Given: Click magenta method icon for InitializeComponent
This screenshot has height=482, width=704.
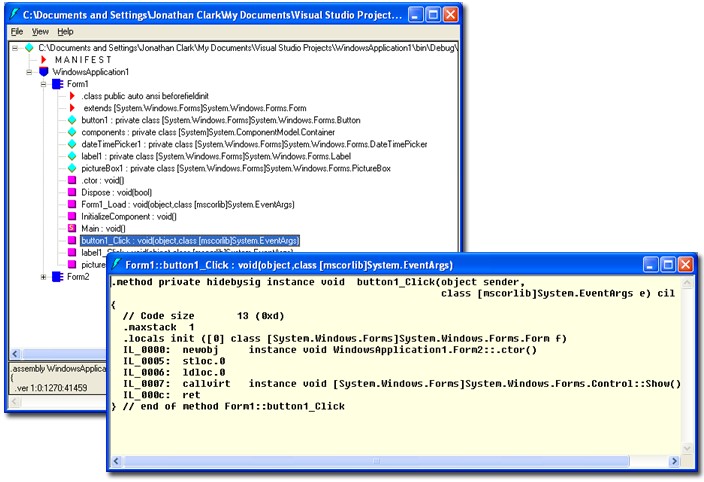Looking at the screenshot, I should [72, 216].
